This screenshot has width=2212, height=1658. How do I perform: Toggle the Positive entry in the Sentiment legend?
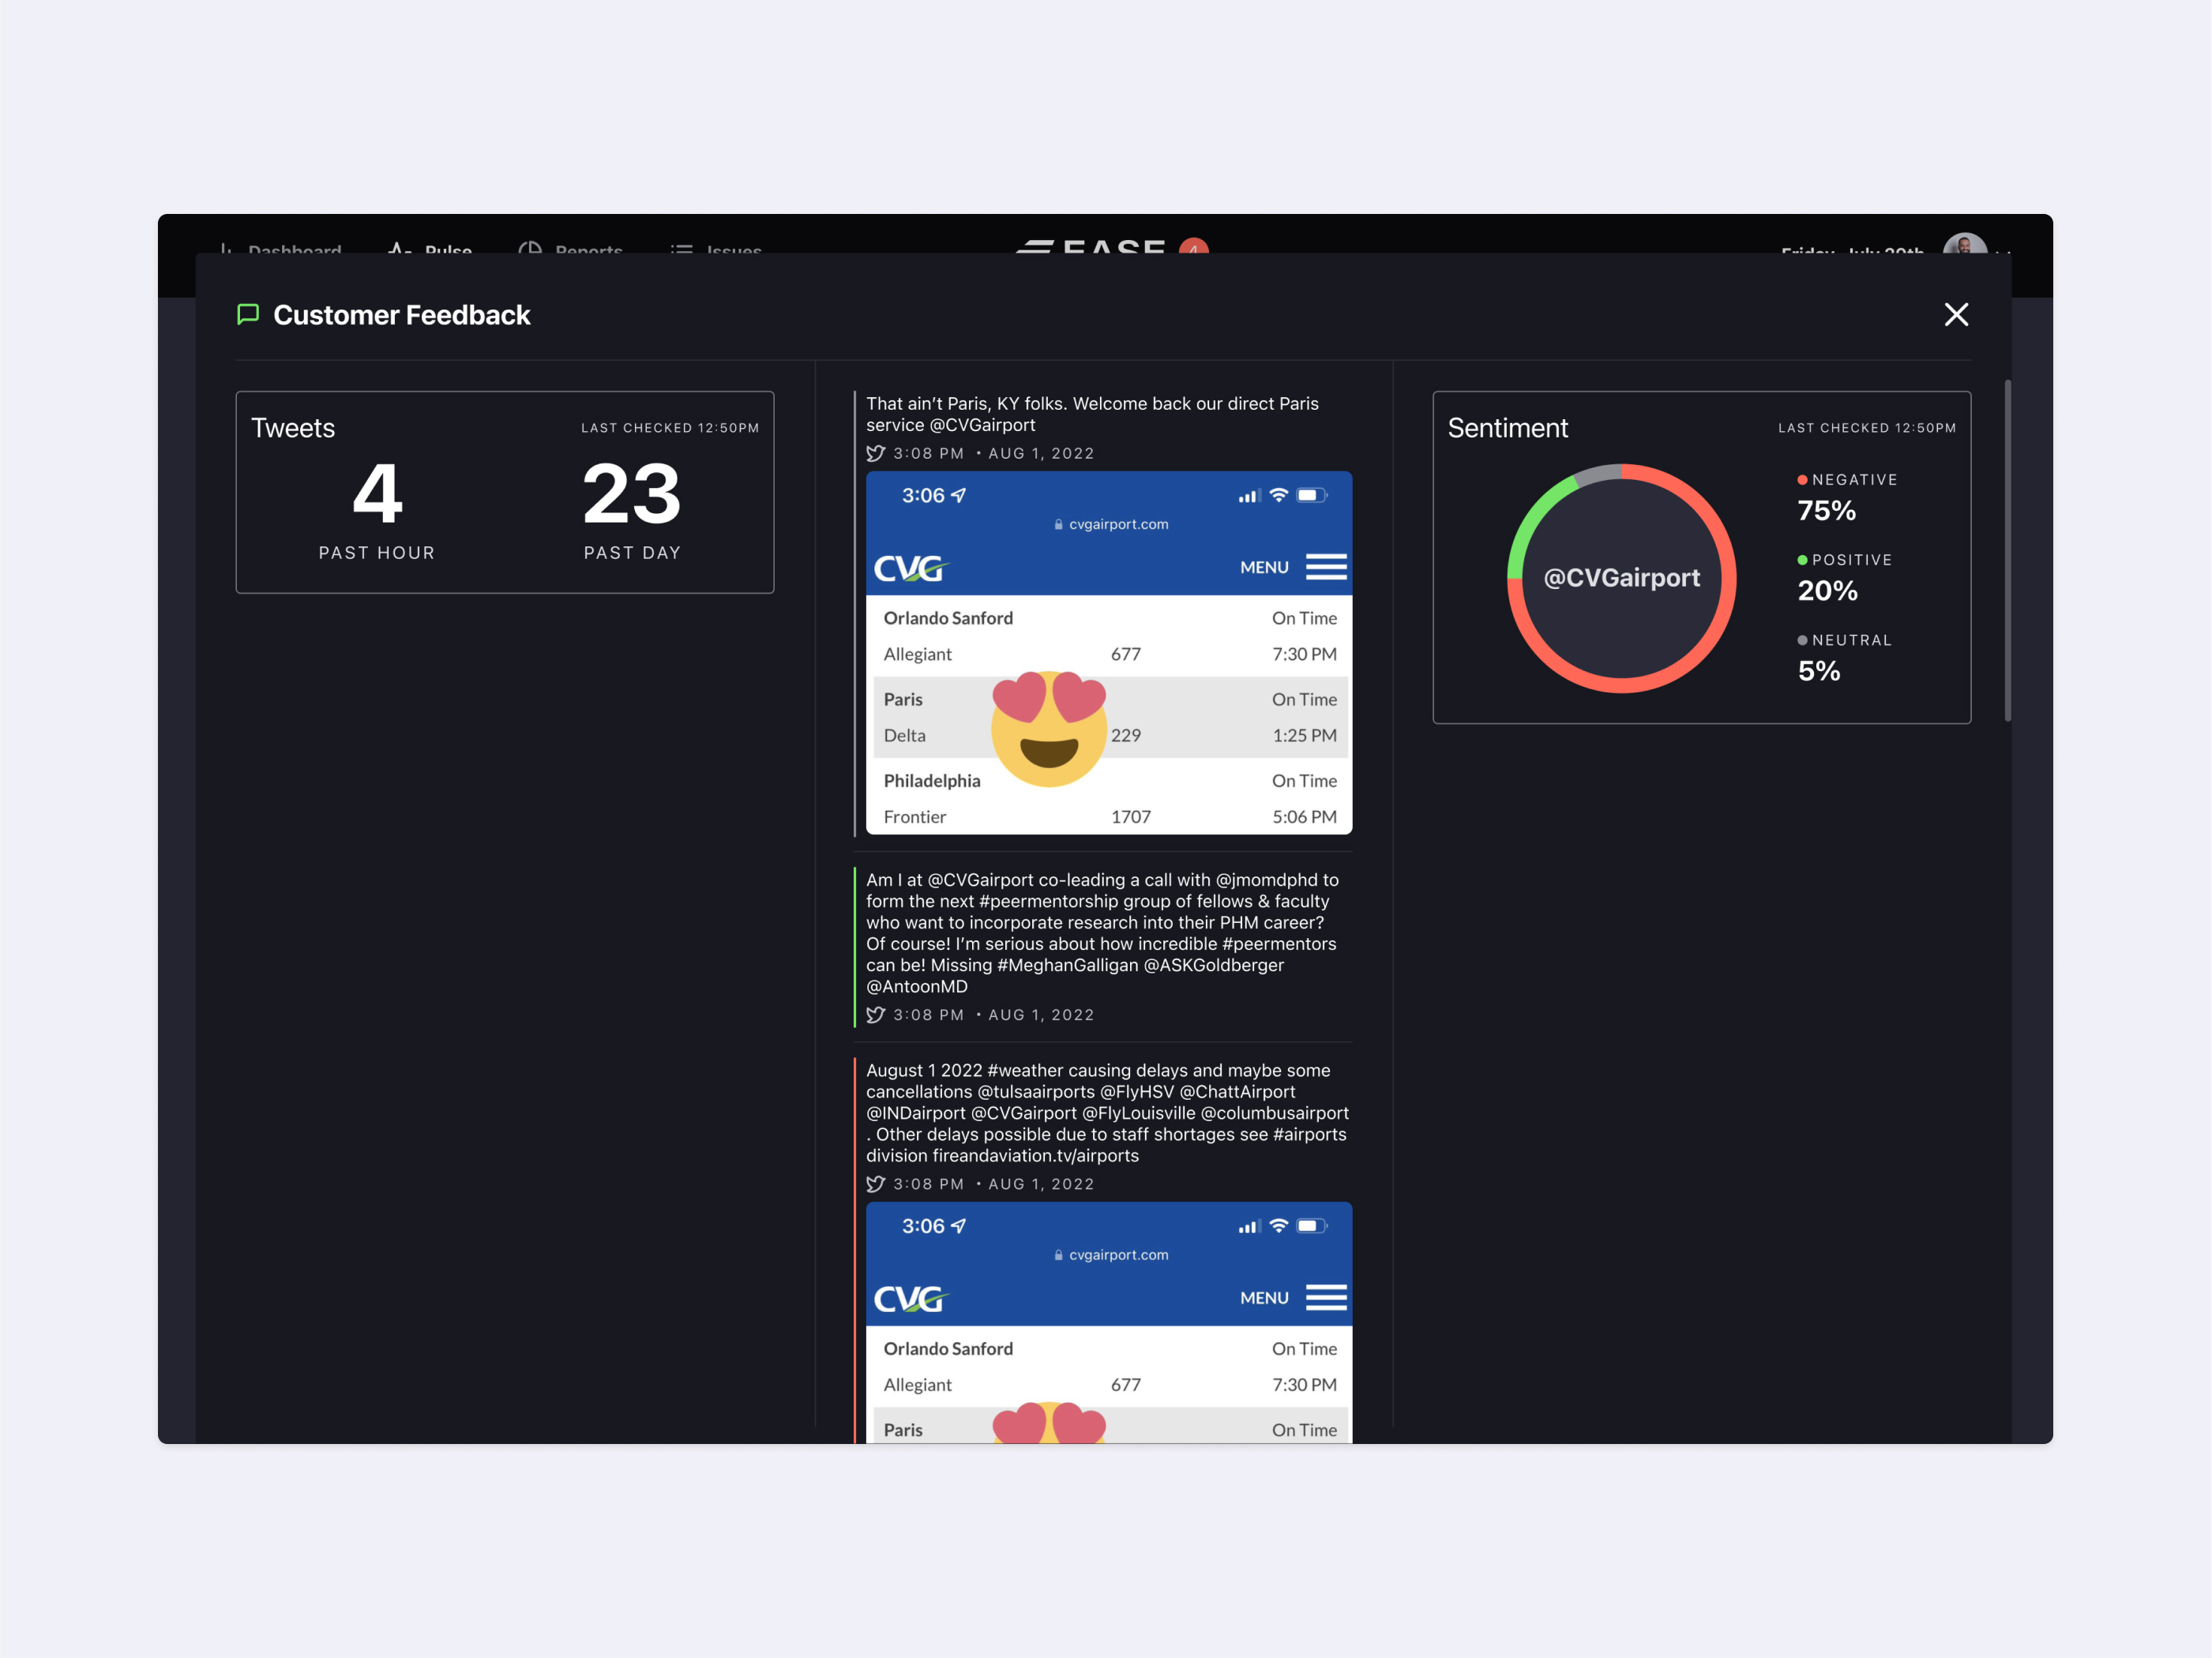pos(1846,560)
